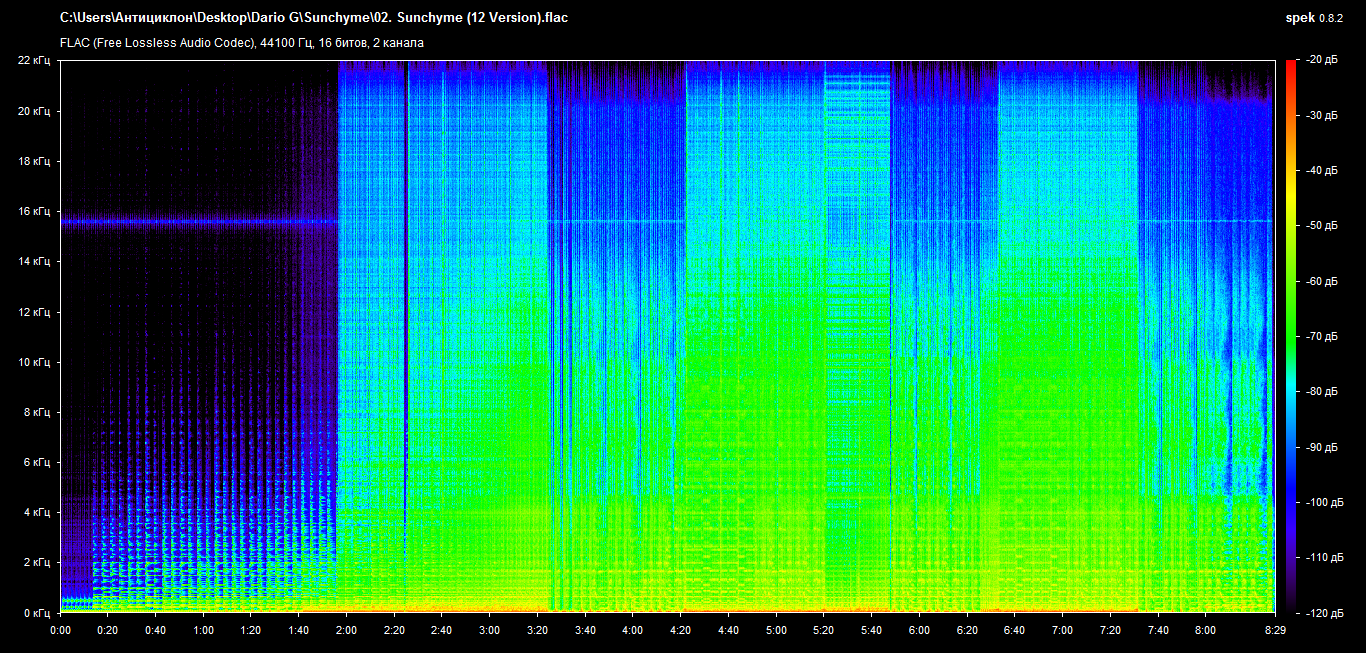1366x653 pixels.
Task: Click the '-90 дБ' level scale label
Action: click(1320, 446)
